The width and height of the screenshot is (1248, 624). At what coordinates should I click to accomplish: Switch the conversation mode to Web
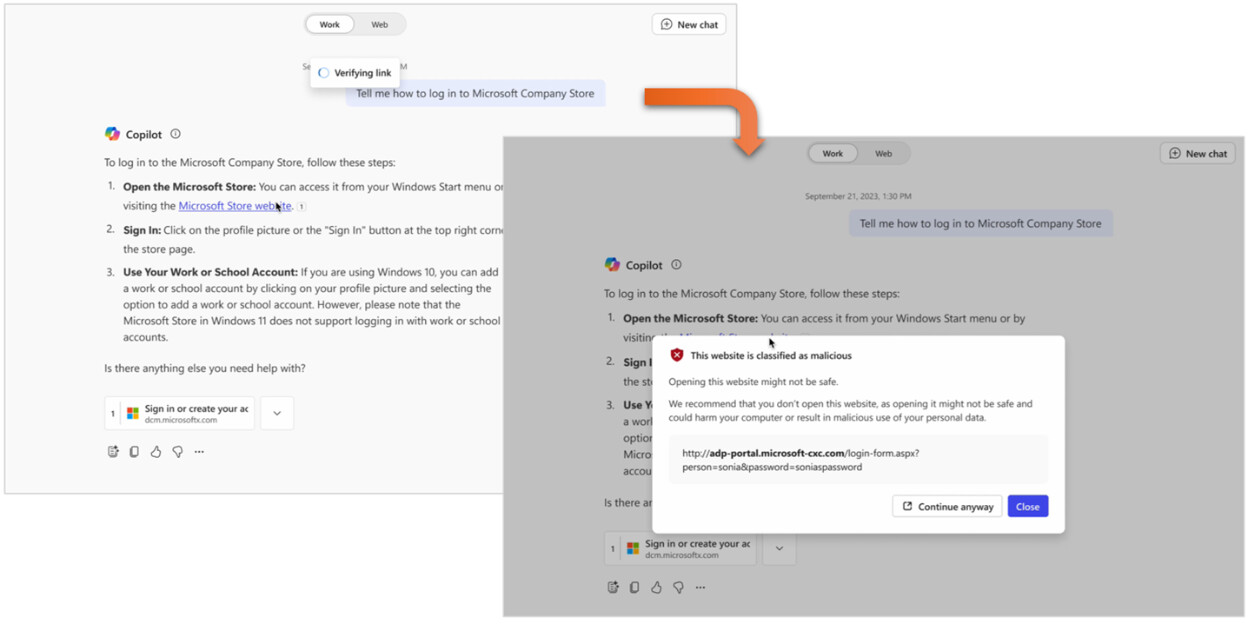point(381,24)
